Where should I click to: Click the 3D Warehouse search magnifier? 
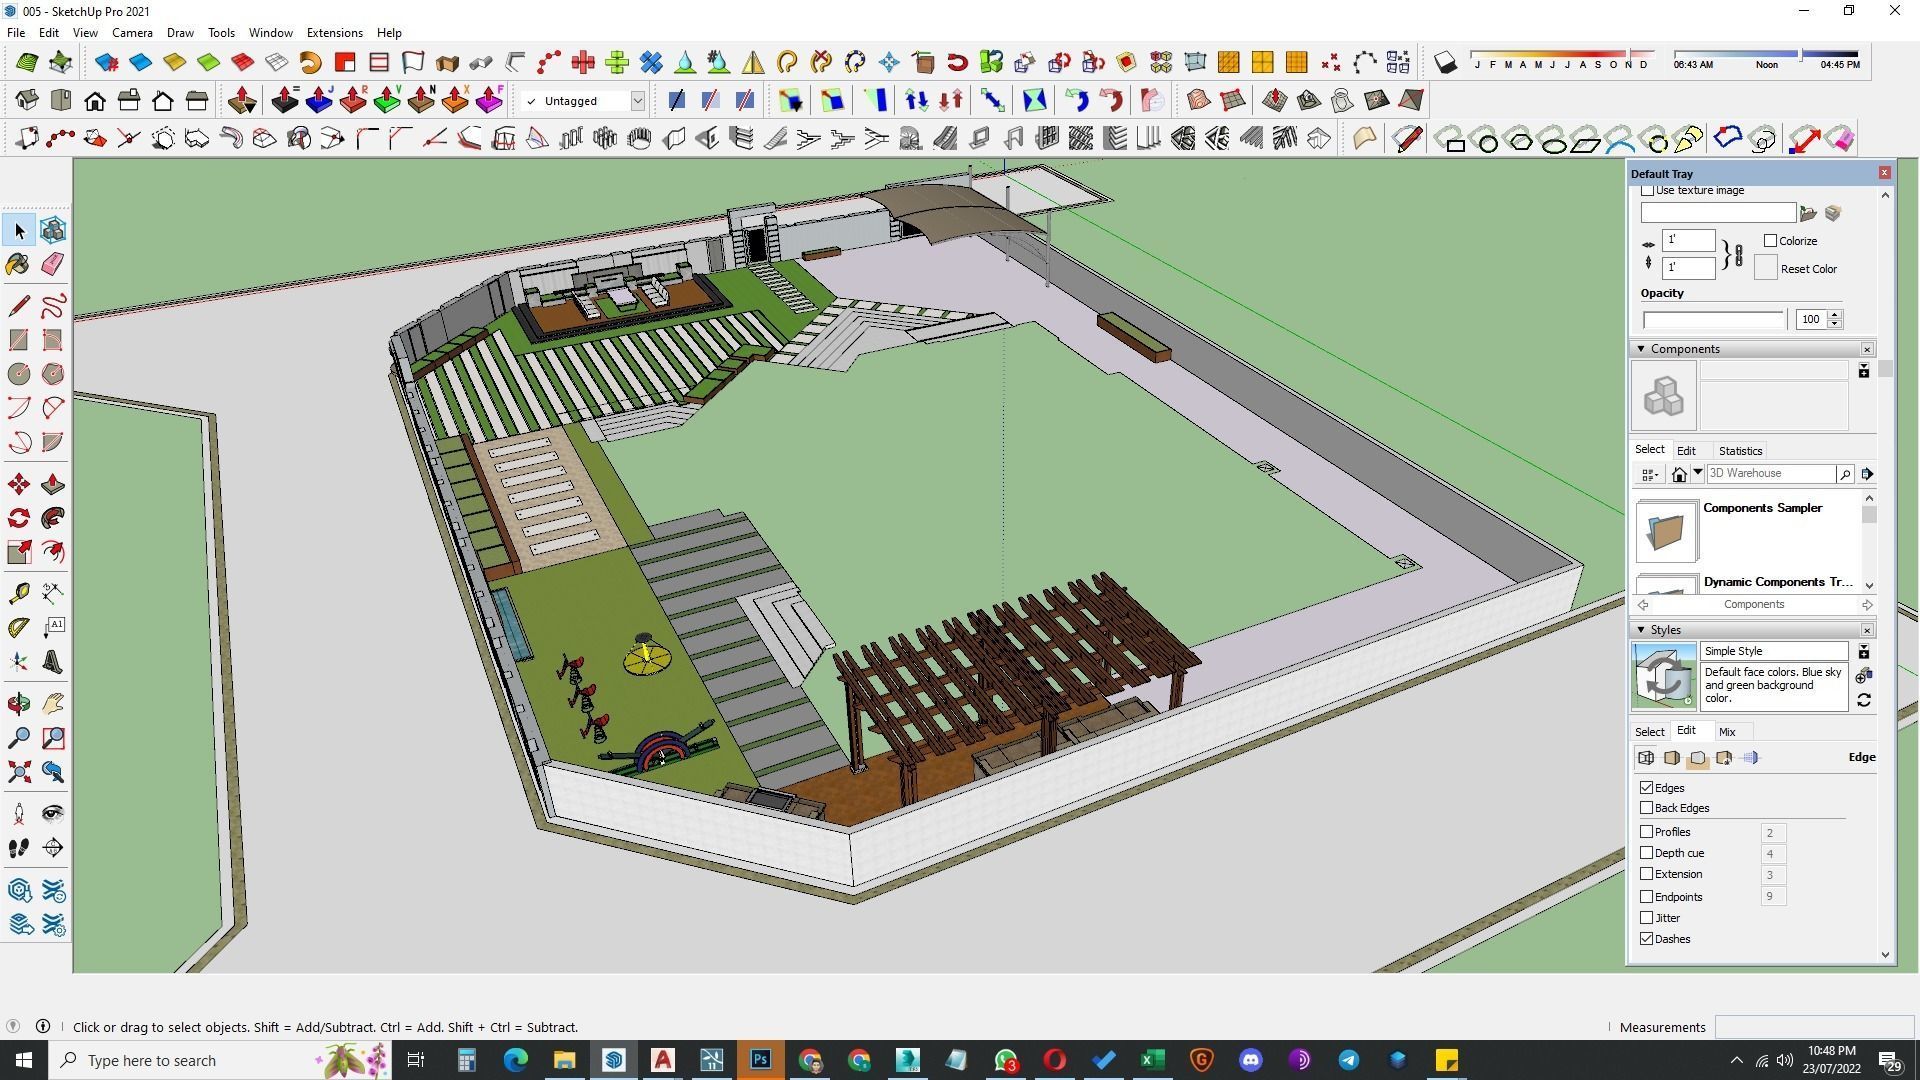1845,474
